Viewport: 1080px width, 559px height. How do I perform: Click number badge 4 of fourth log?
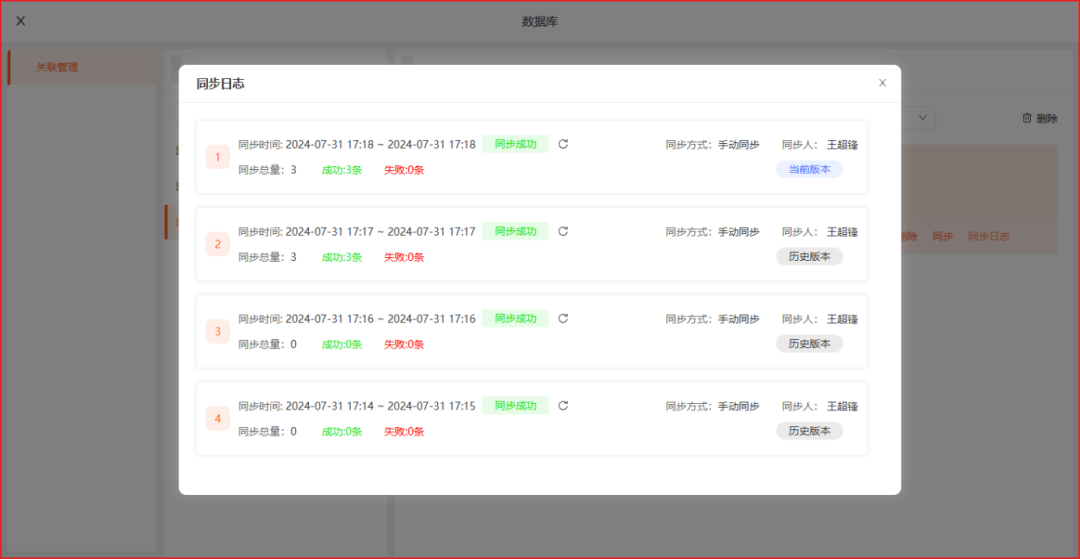pyautogui.click(x=218, y=419)
